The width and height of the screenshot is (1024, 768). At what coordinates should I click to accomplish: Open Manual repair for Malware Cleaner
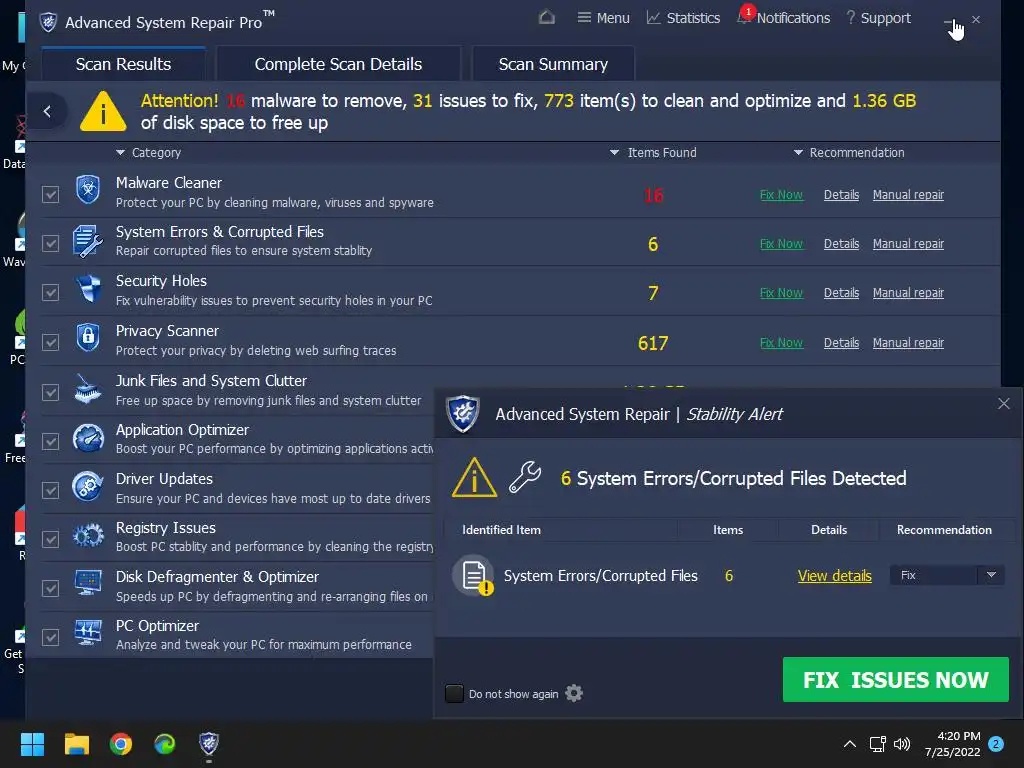[x=908, y=195]
